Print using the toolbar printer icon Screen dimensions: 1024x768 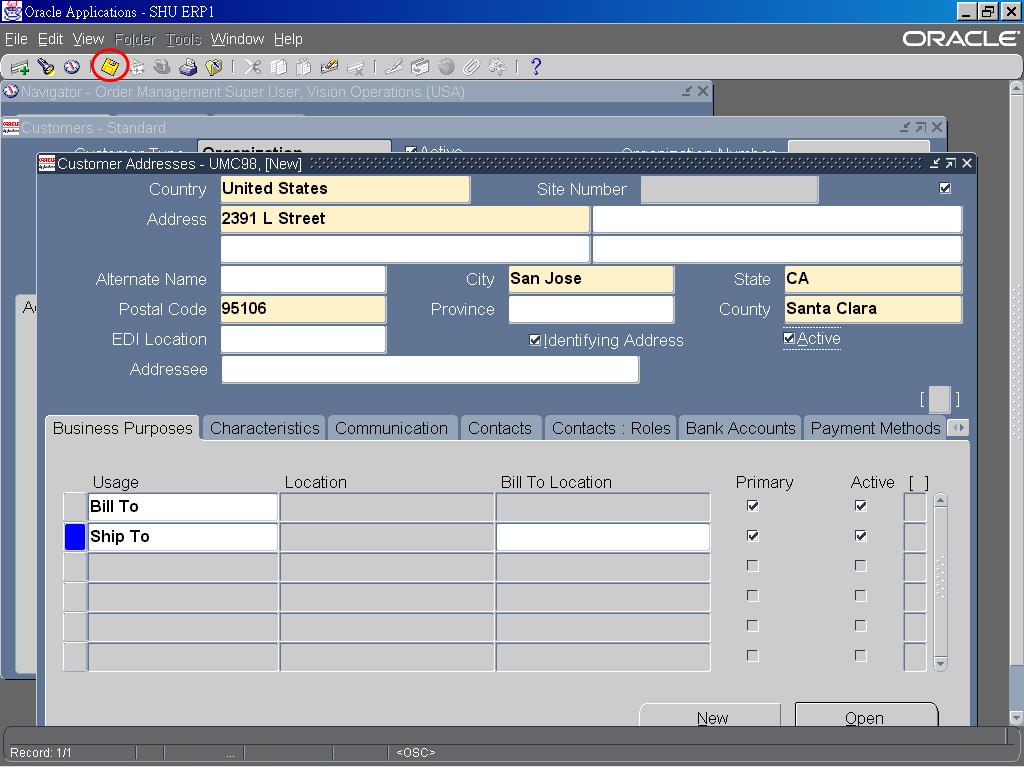click(188, 67)
